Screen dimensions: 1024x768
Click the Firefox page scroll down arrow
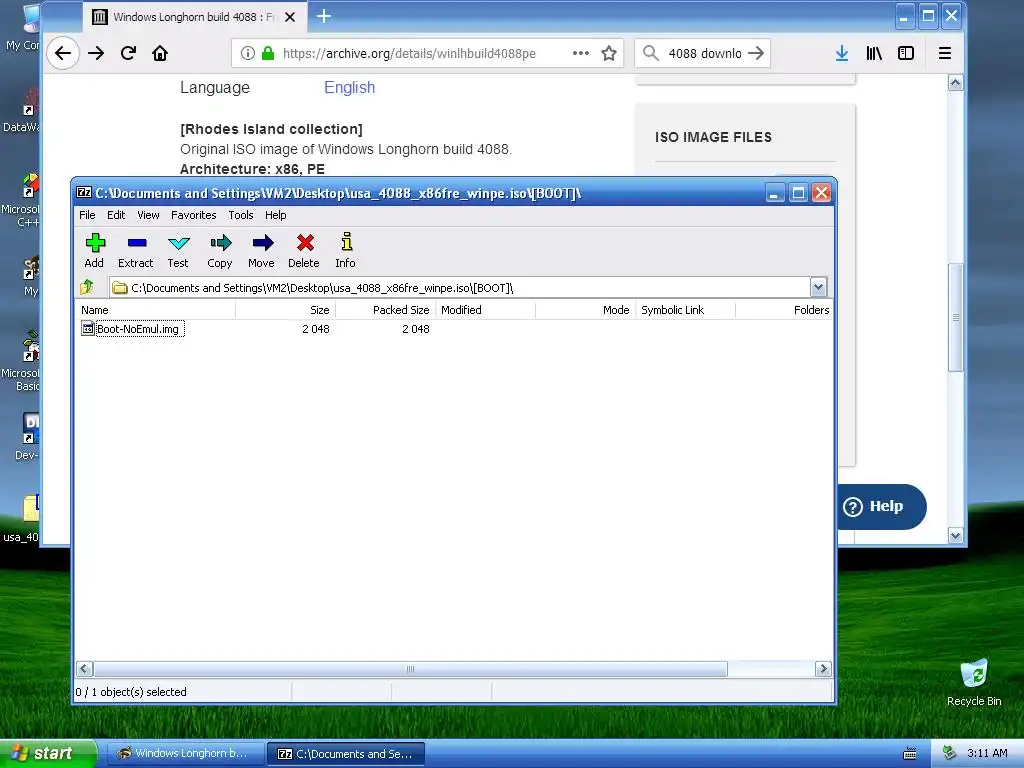[955, 536]
